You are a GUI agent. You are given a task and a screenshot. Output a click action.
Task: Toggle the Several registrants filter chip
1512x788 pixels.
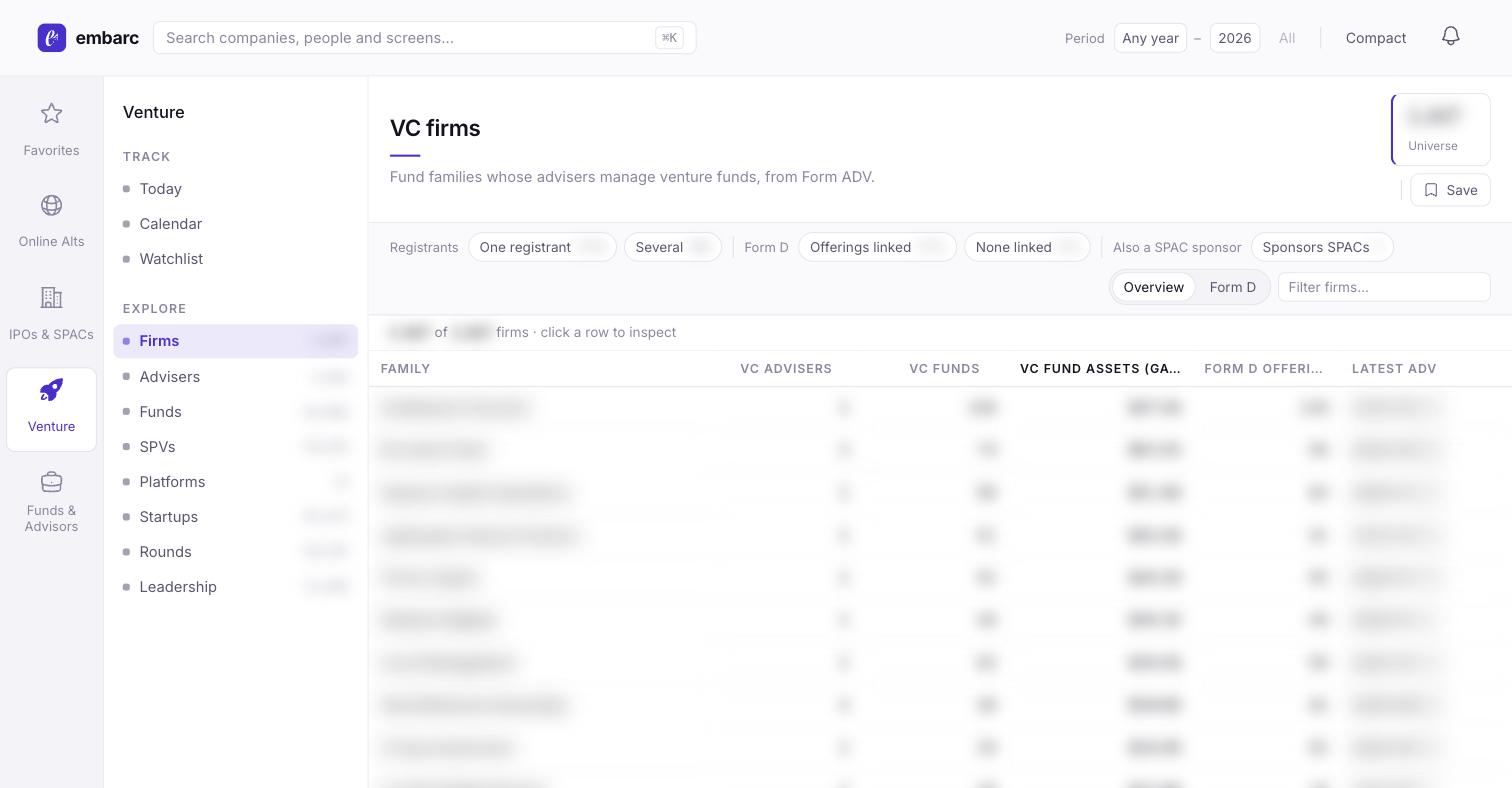coord(673,247)
